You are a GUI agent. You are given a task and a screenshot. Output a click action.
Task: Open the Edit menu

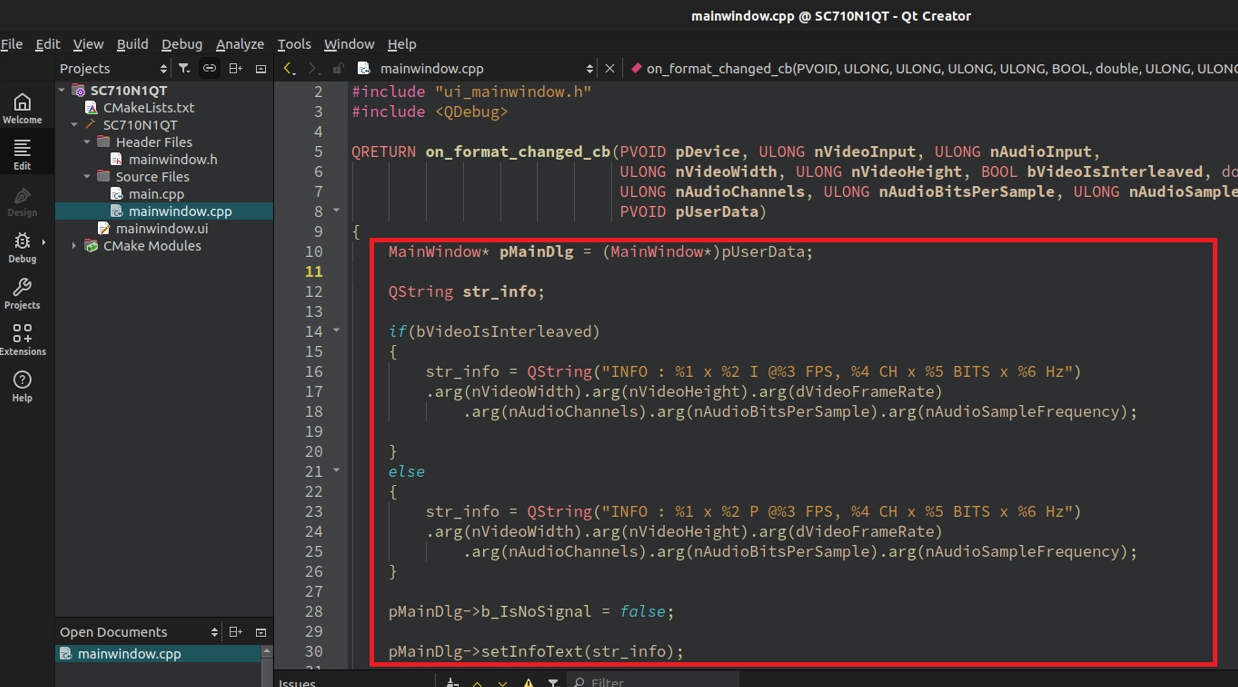coord(47,44)
